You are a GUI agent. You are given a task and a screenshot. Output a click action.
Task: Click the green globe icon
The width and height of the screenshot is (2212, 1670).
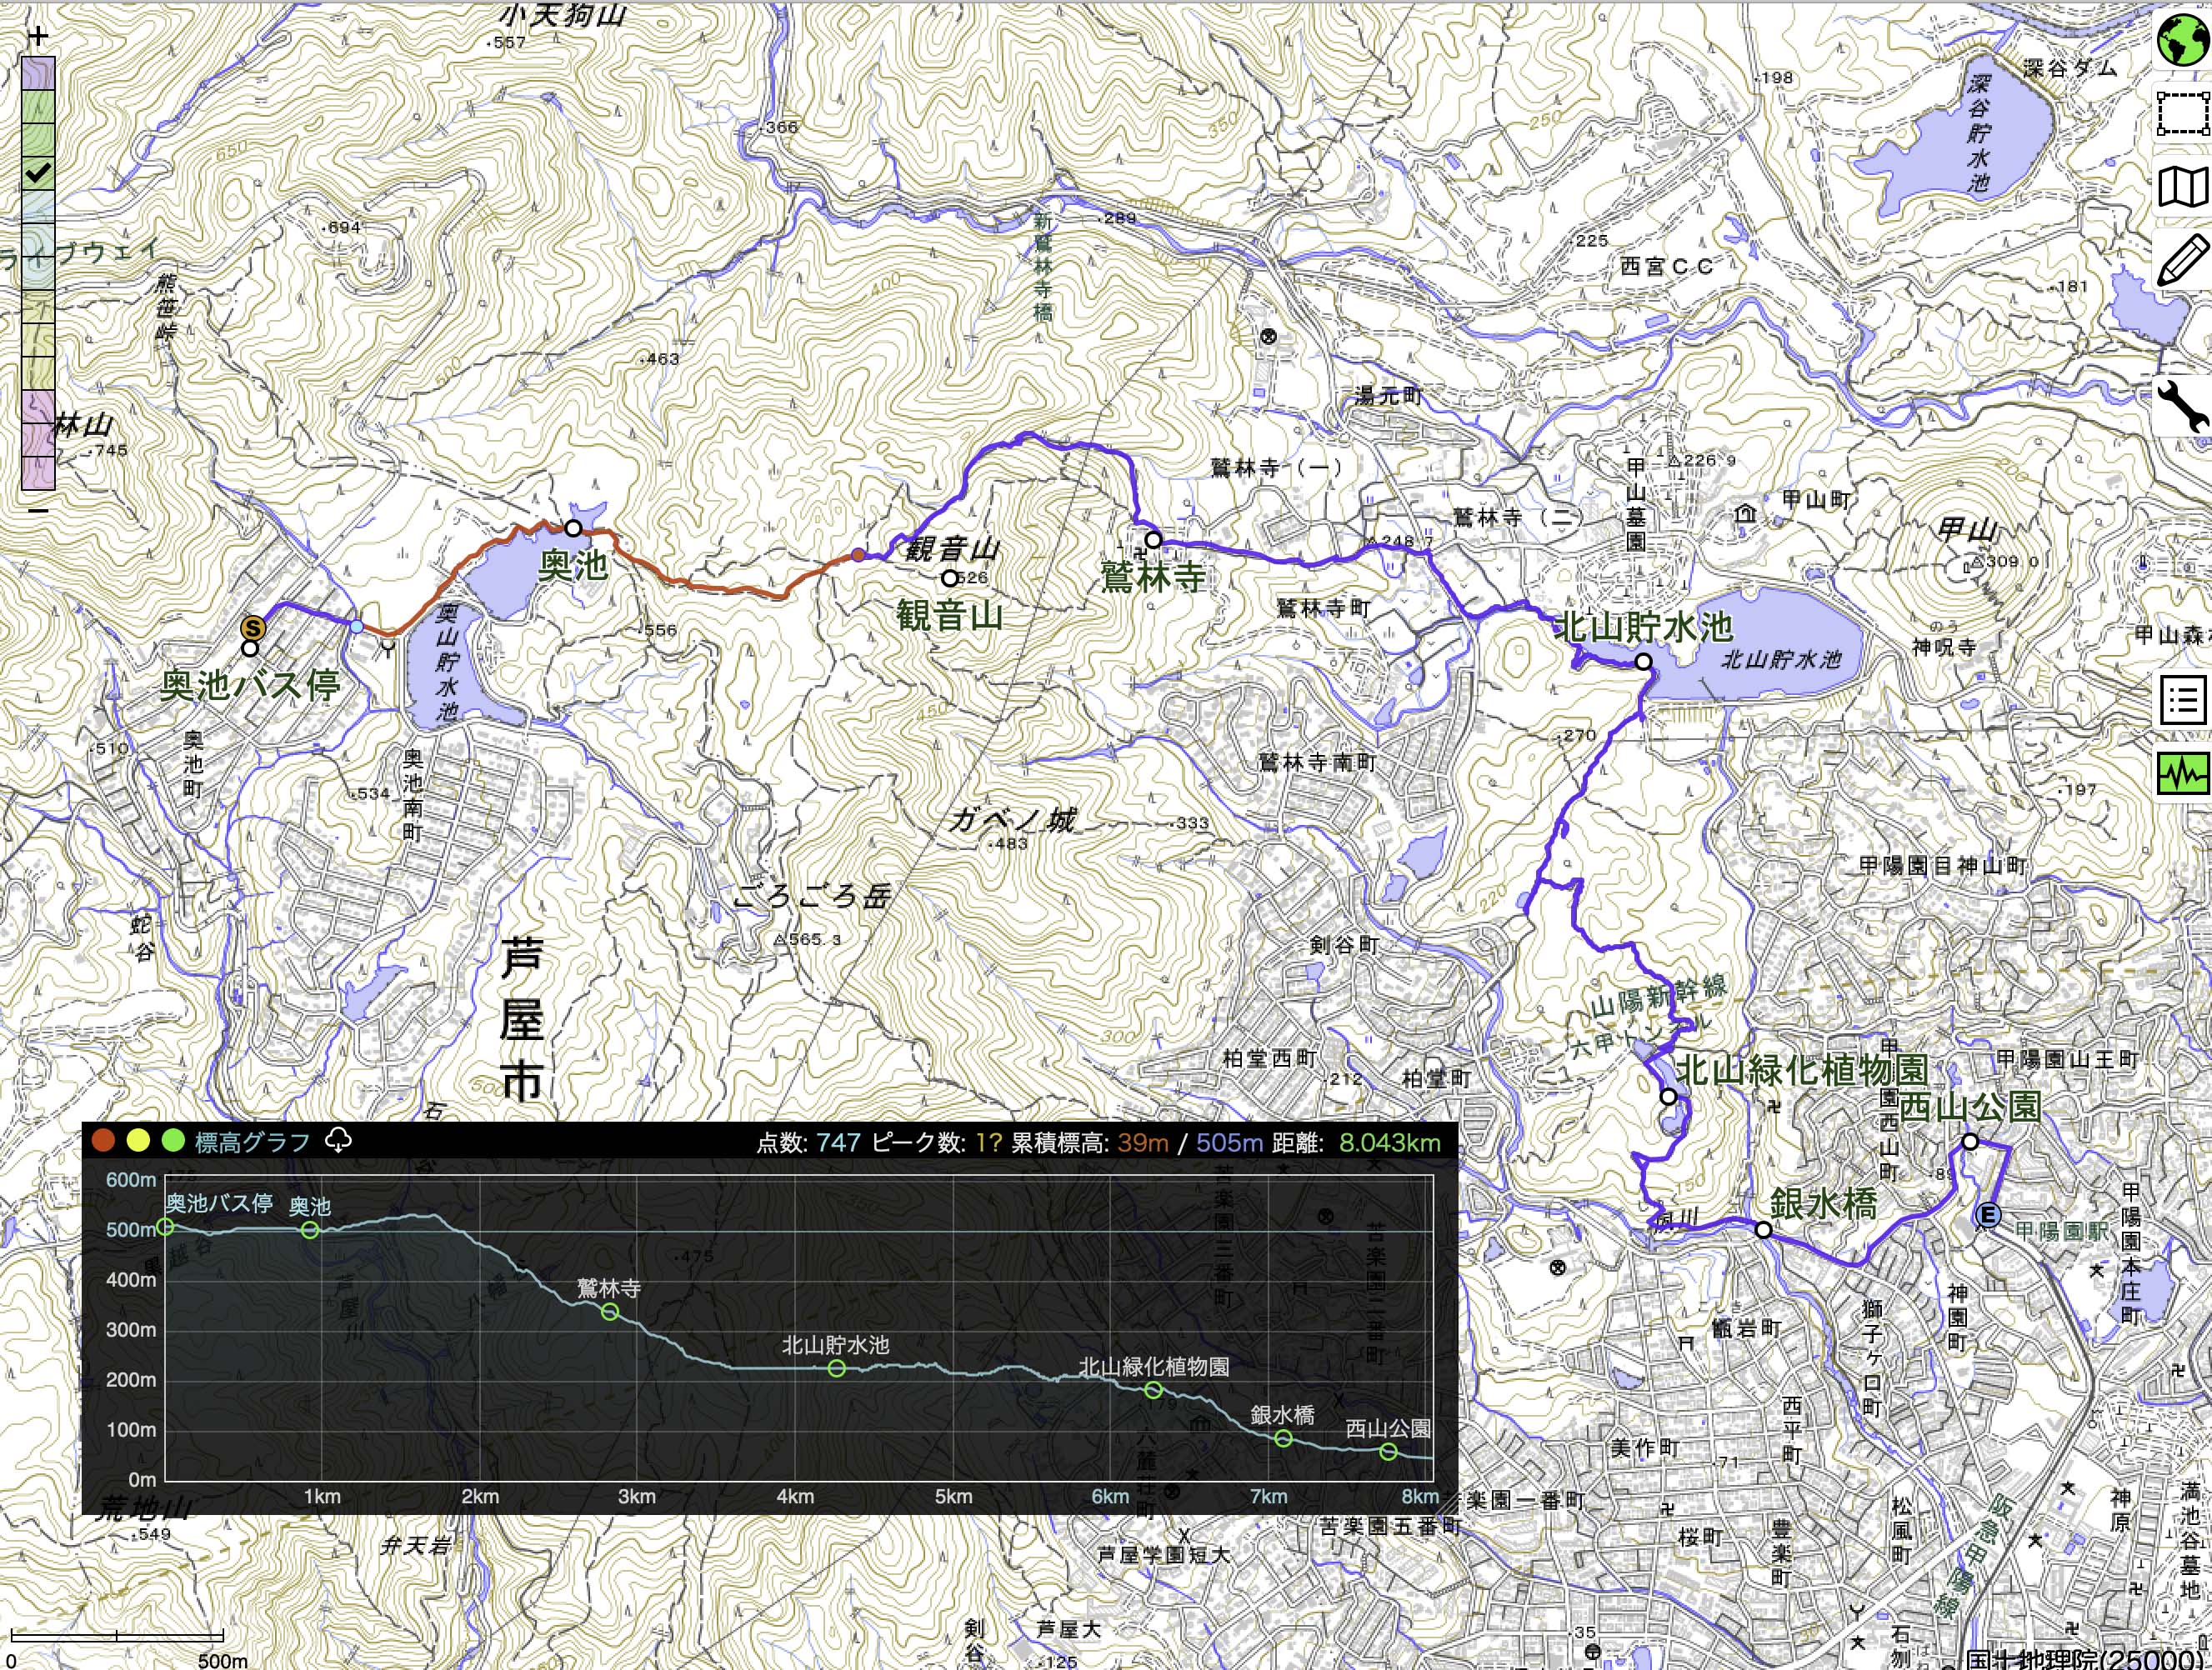(2182, 38)
